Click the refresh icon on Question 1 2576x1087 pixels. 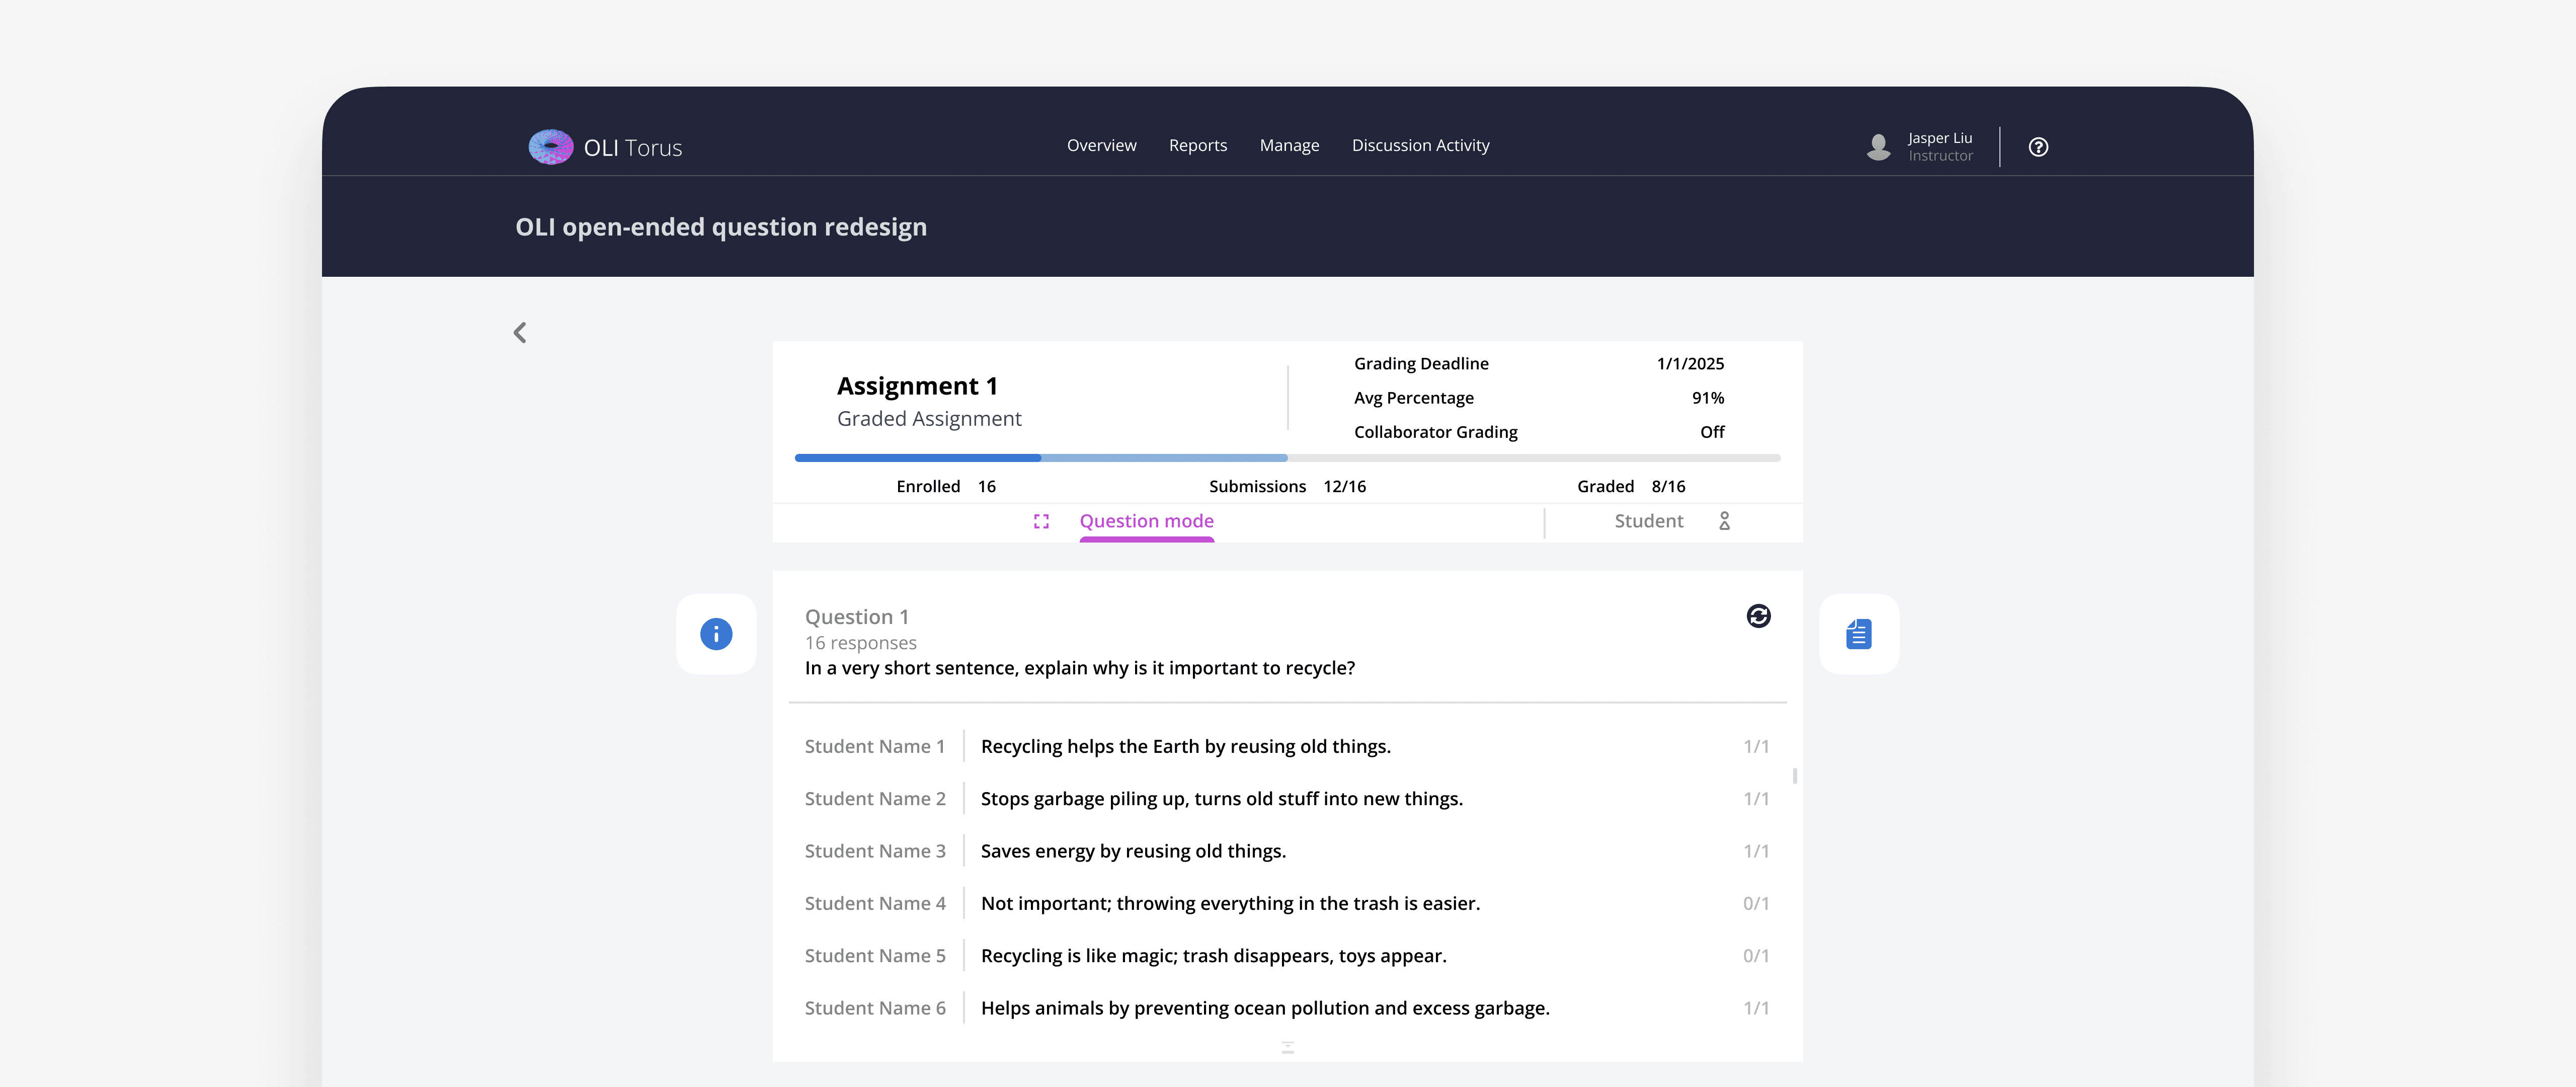click(x=1758, y=616)
